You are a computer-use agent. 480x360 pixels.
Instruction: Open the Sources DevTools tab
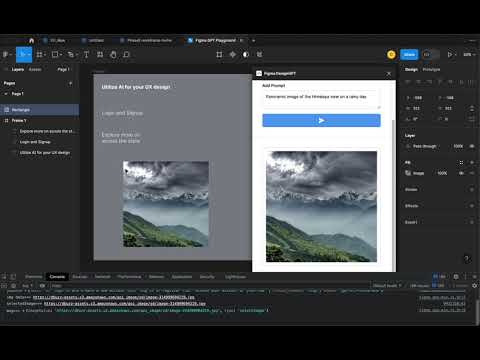coord(80,277)
